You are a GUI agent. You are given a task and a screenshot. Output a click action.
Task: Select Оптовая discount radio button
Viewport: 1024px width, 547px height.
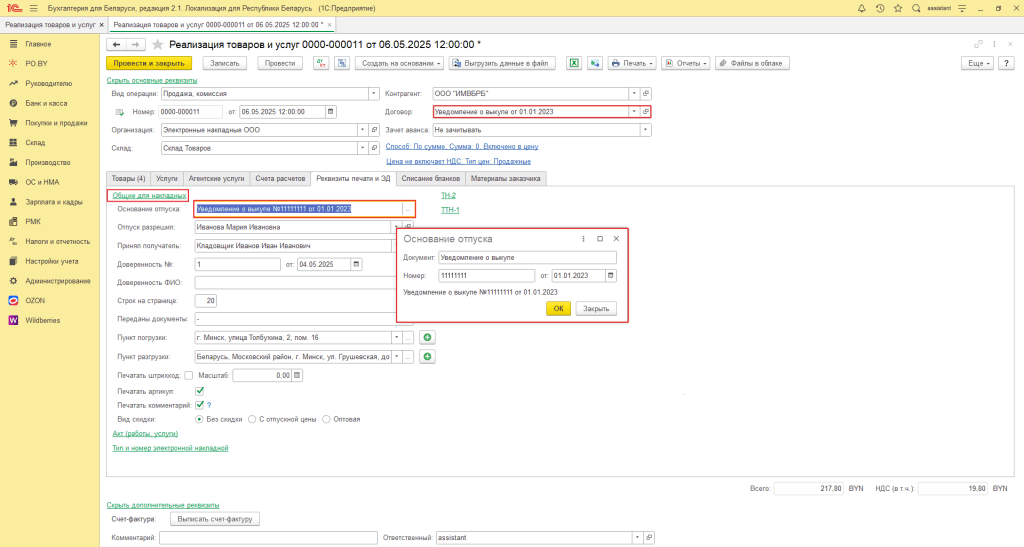coord(326,419)
